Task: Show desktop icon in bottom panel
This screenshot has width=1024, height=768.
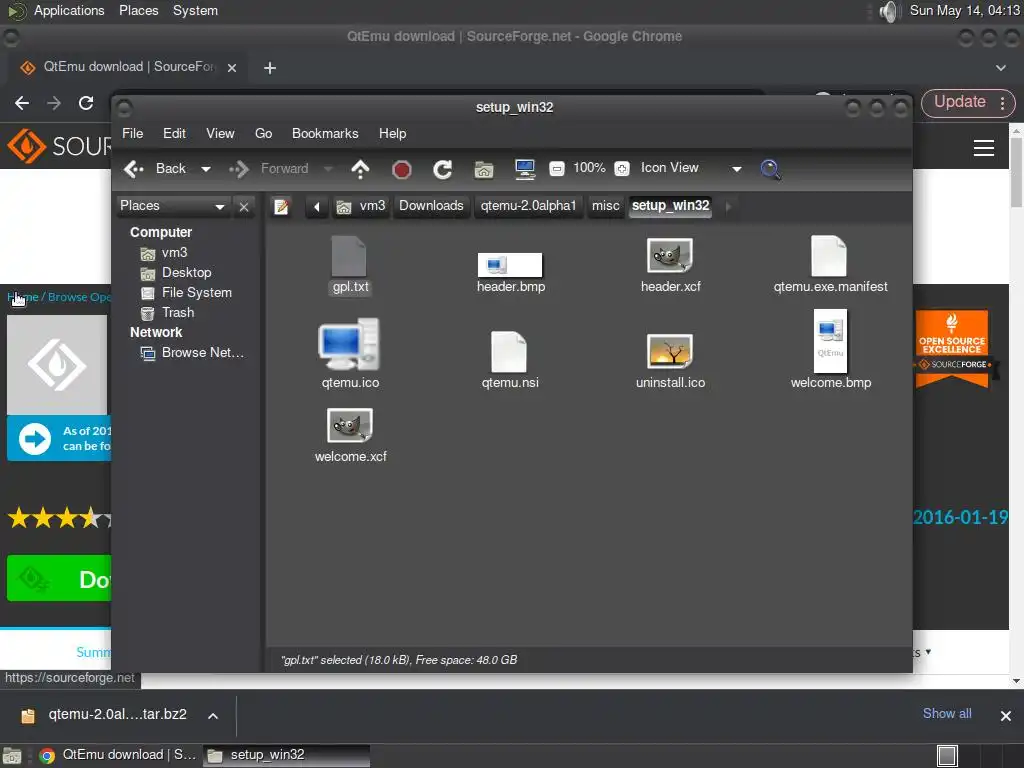Action: click(x=12, y=756)
